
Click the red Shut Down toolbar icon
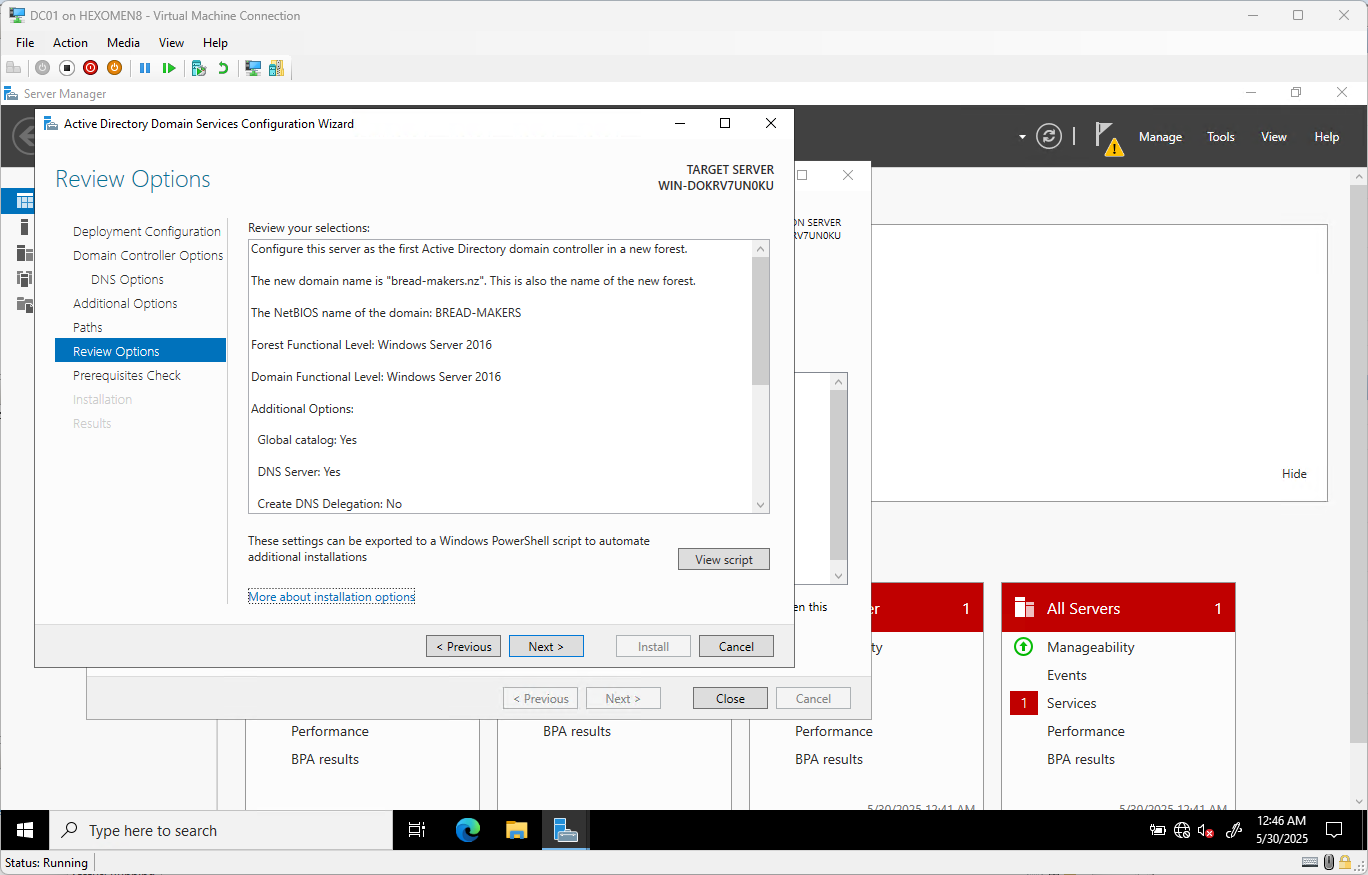[x=90, y=68]
